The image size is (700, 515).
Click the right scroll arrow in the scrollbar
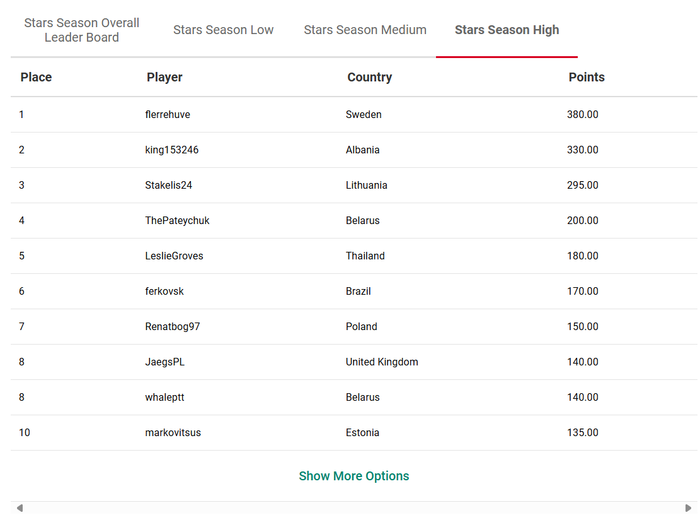click(688, 507)
